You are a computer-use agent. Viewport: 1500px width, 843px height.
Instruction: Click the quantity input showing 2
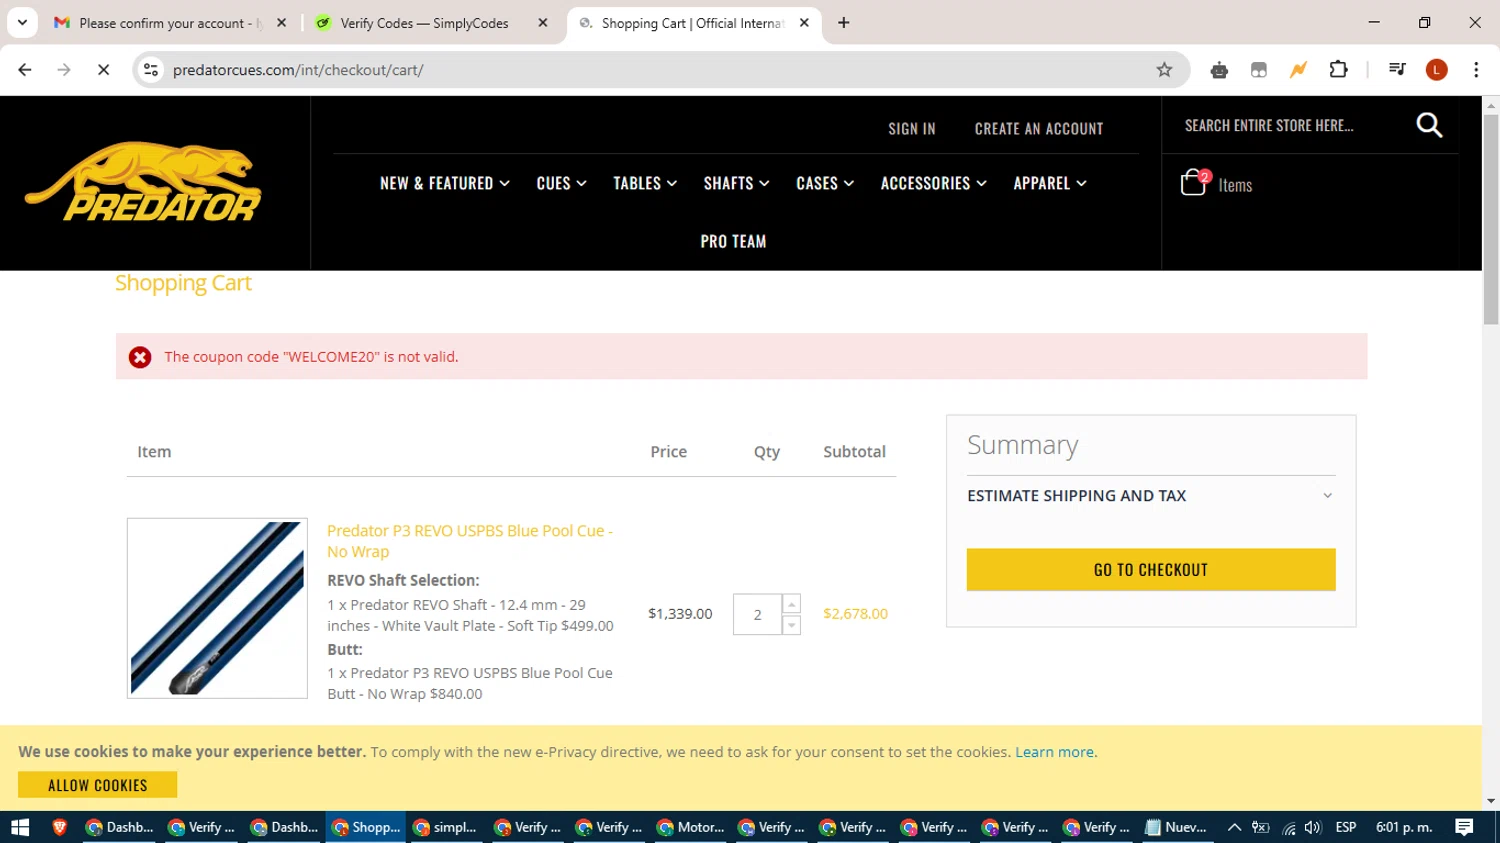point(757,615)
